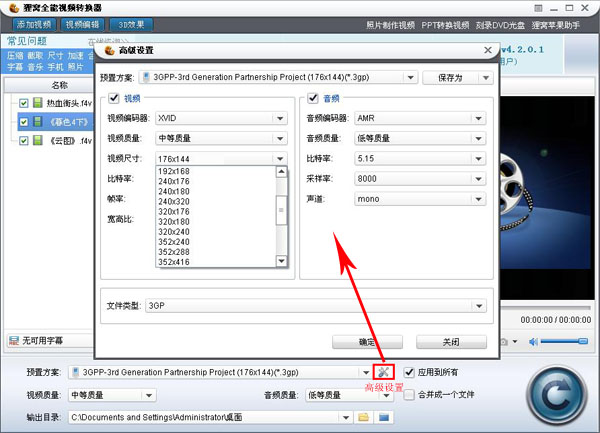Uncheck 应用到所有 checkbox
The height and width of the screenshot is (433, 600).
pos(409,372)
